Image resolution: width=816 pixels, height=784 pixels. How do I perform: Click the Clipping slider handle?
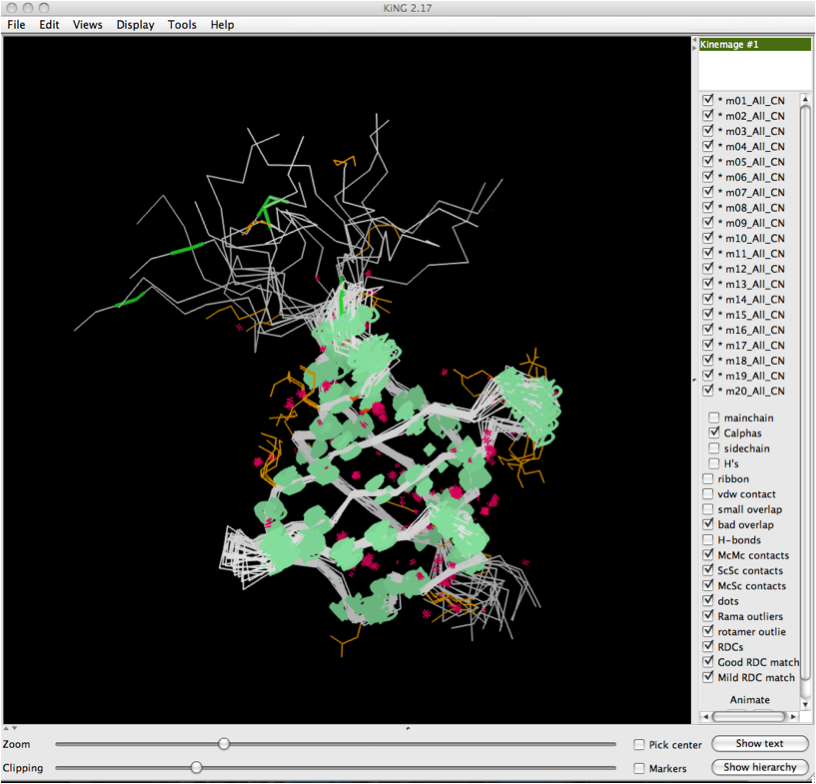tap(196, 767)
